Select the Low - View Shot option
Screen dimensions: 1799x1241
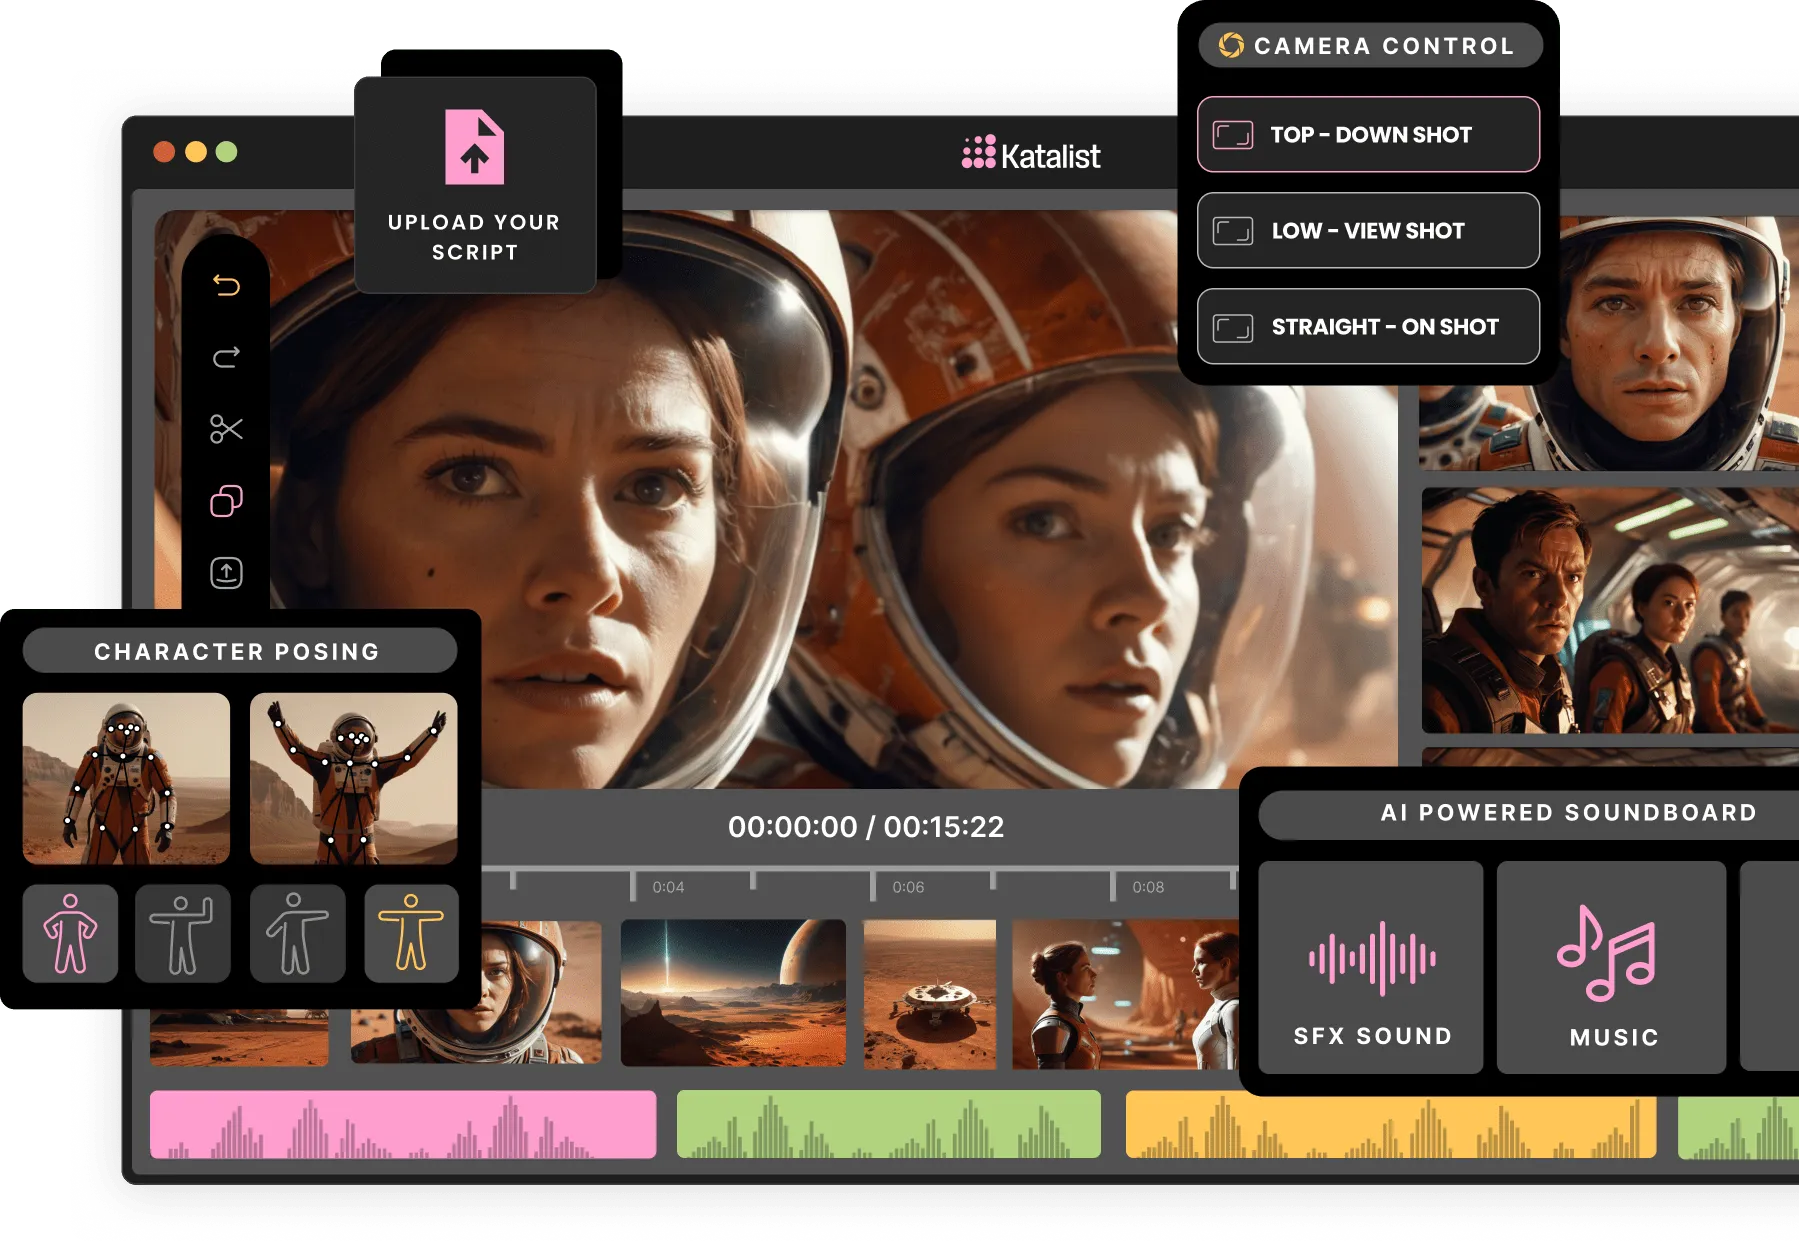pyautogui.click(x=1368, y=231)
